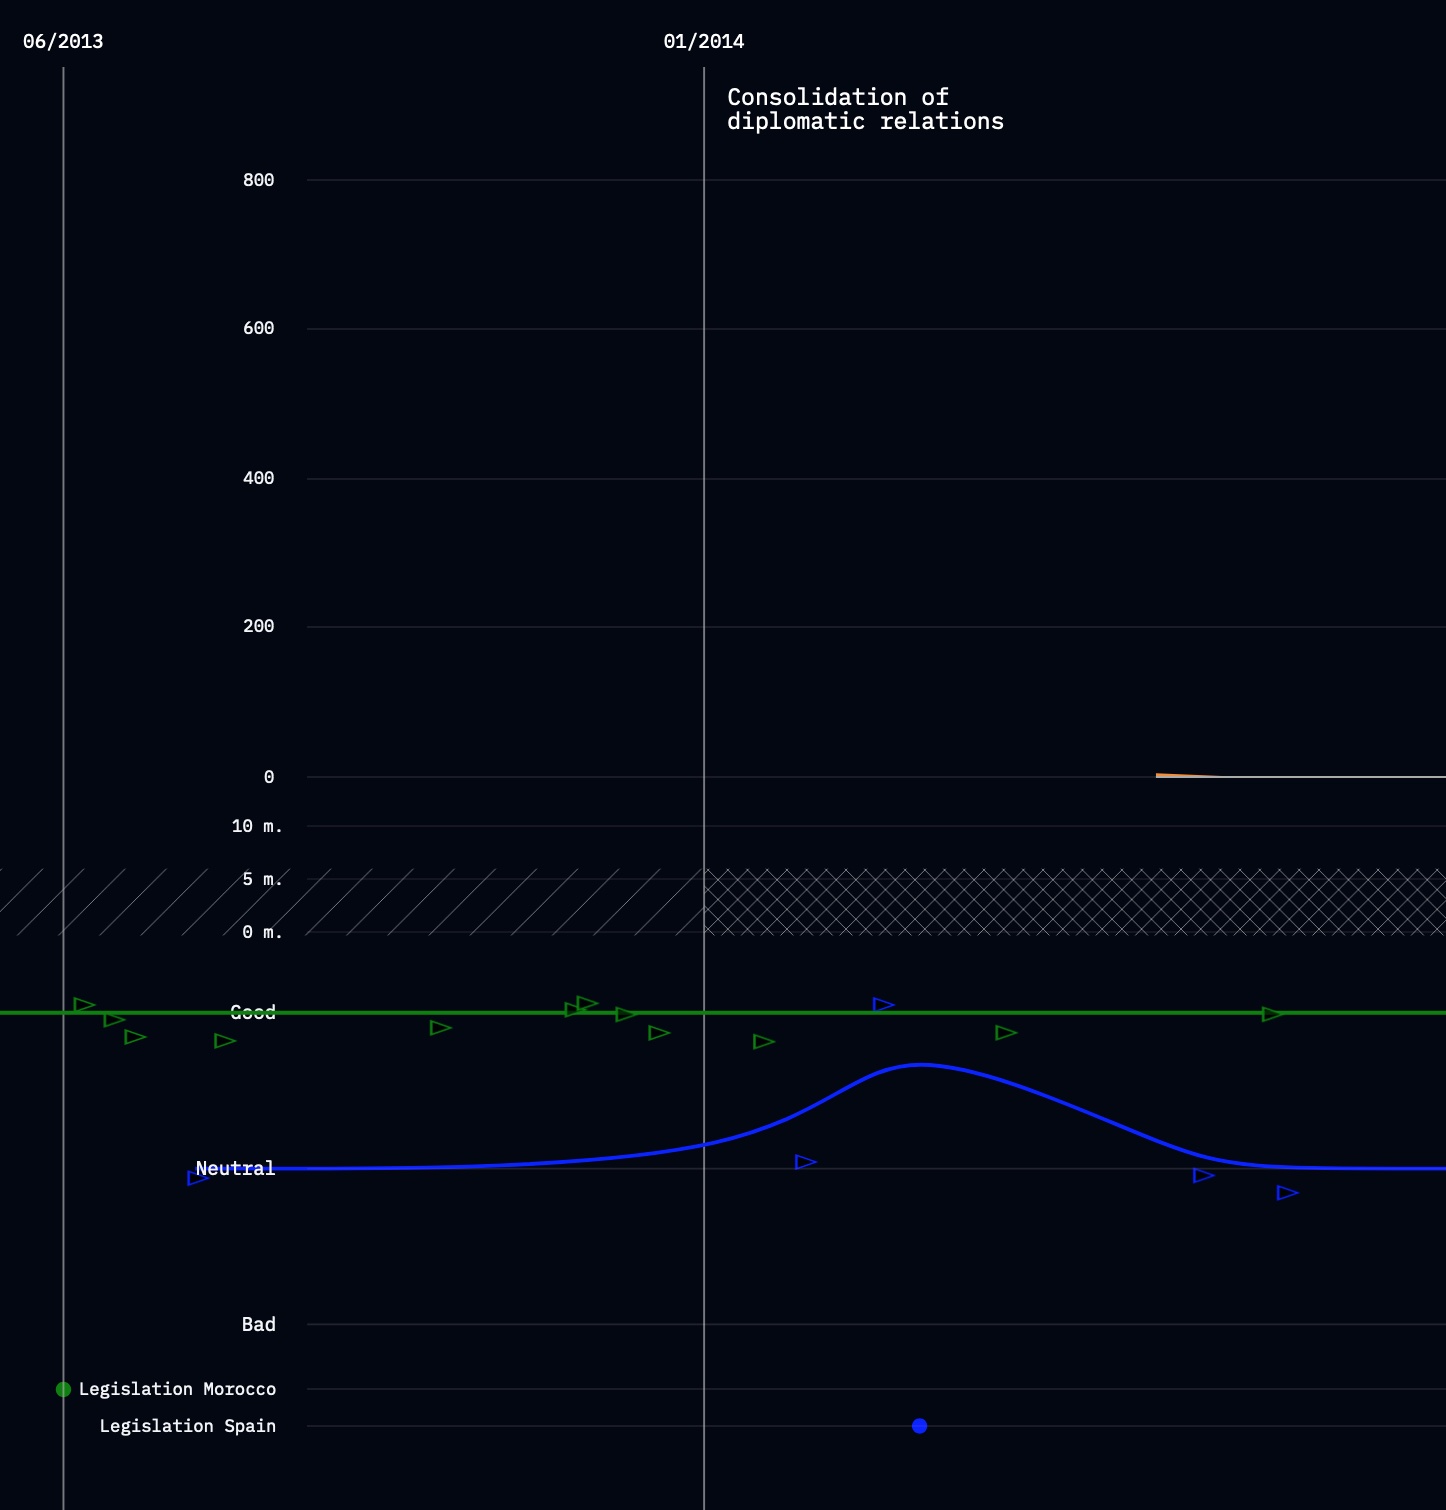Select the blue triangle above the Good line
This screenshot has width=1446, height=1510.
883,1004
